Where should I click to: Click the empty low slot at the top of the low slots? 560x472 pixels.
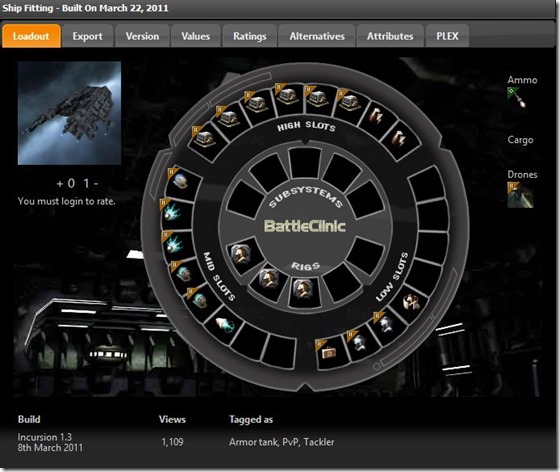click(427, 184)
